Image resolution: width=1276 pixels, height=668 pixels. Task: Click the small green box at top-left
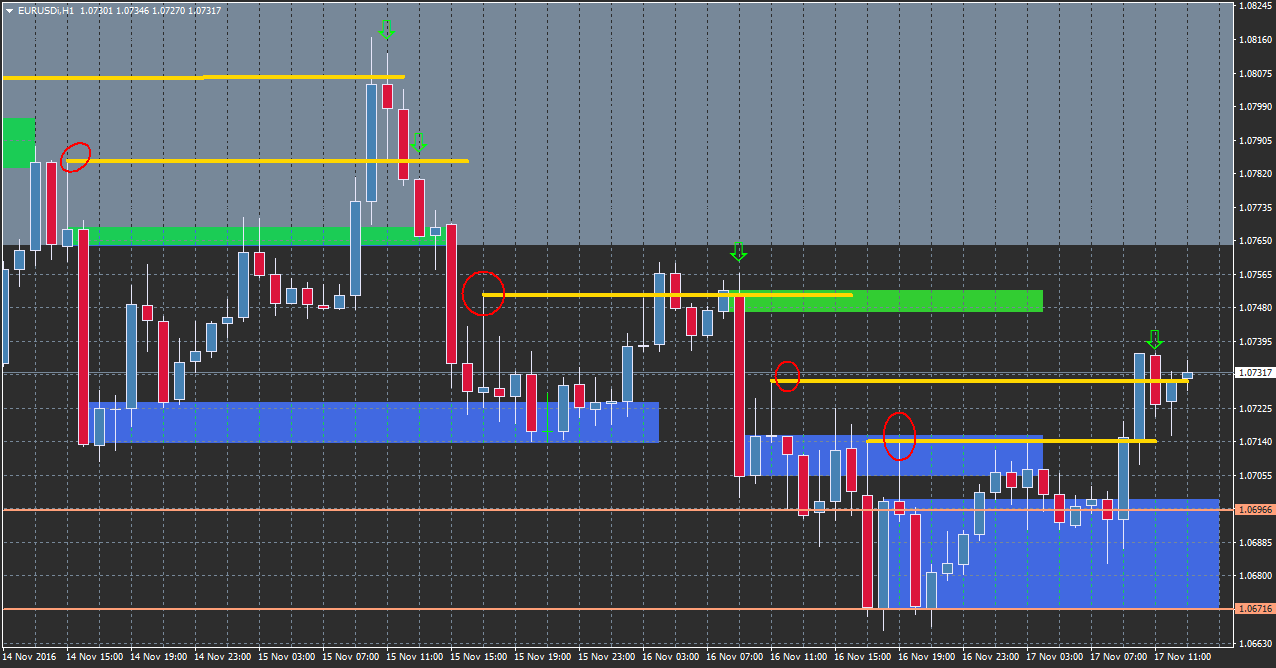18,141
